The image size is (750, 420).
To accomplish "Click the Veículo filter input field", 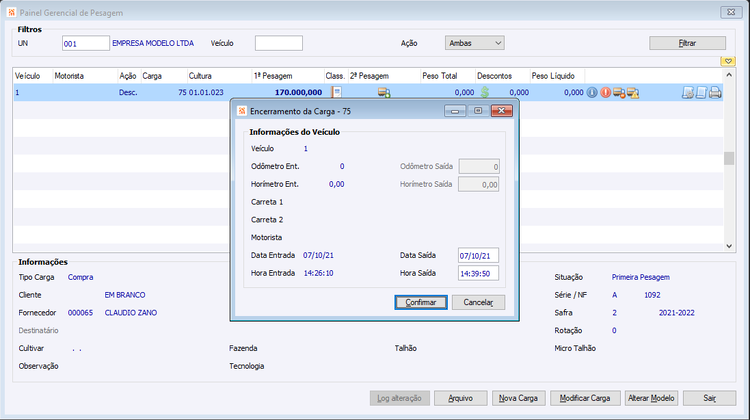I will coord(279,43).
